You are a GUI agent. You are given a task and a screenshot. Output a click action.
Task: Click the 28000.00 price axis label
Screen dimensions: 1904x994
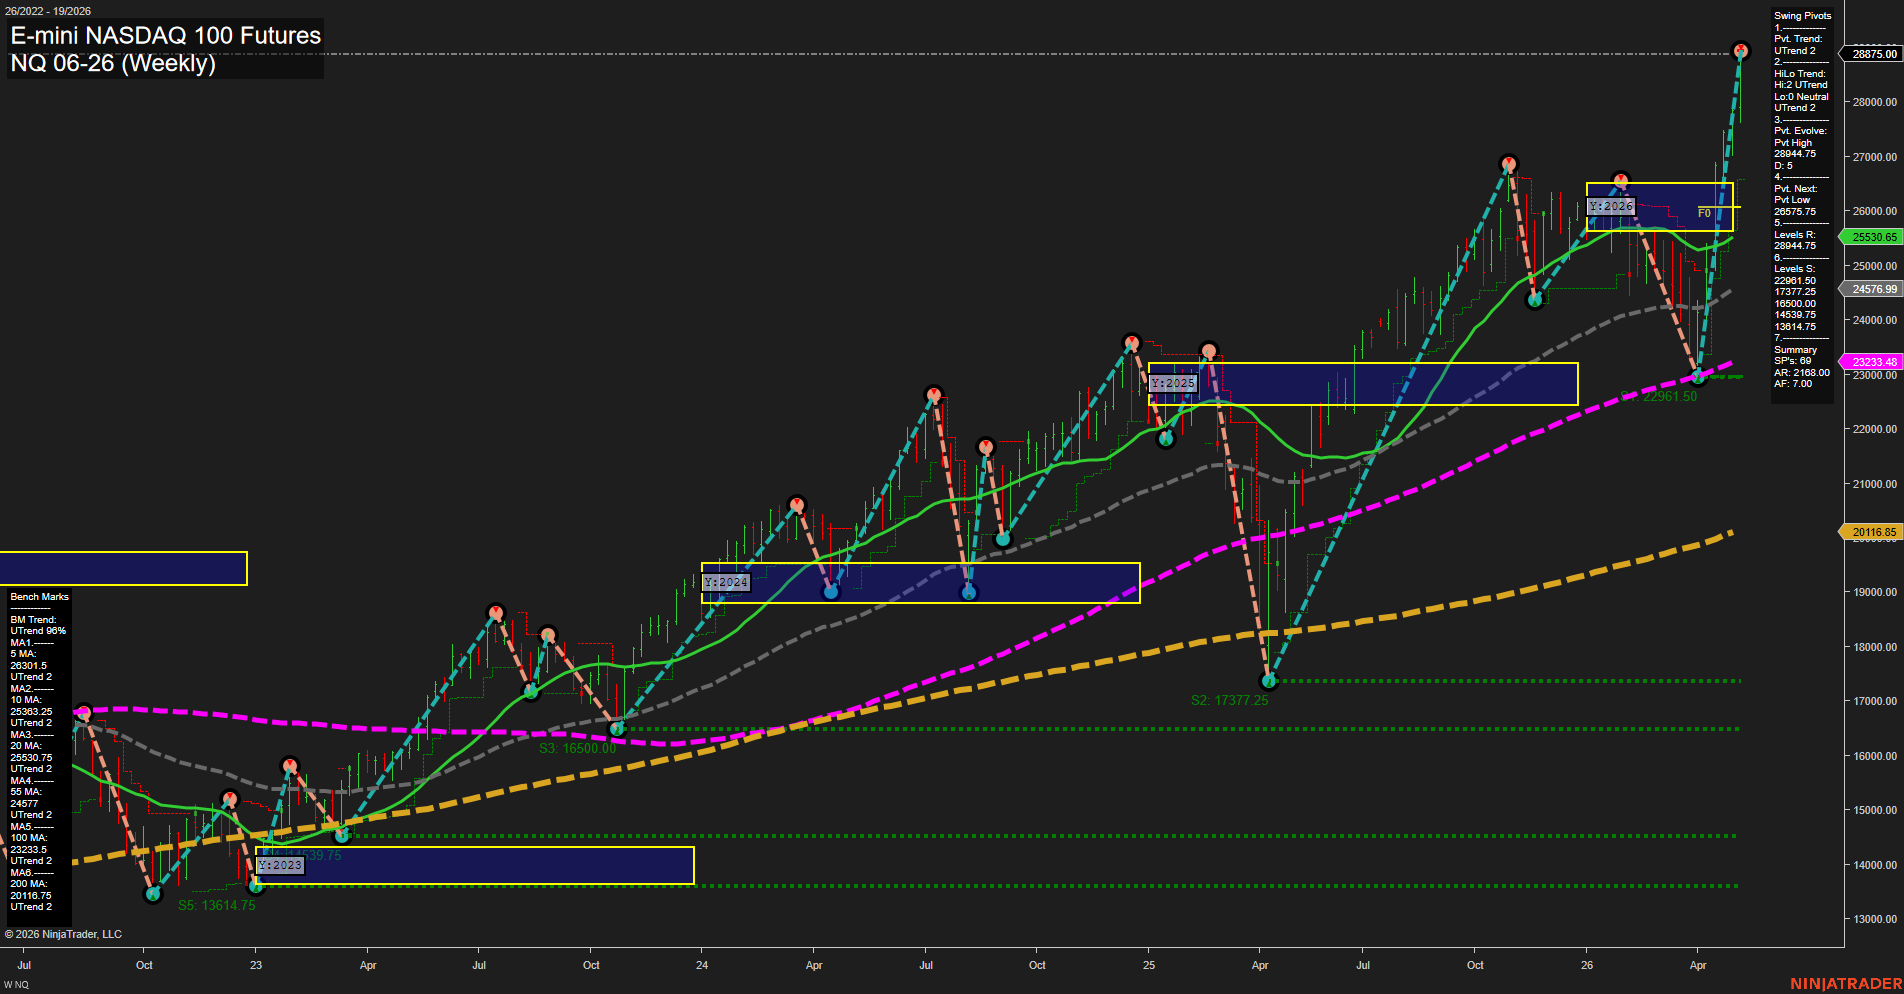click(1875, 102)
